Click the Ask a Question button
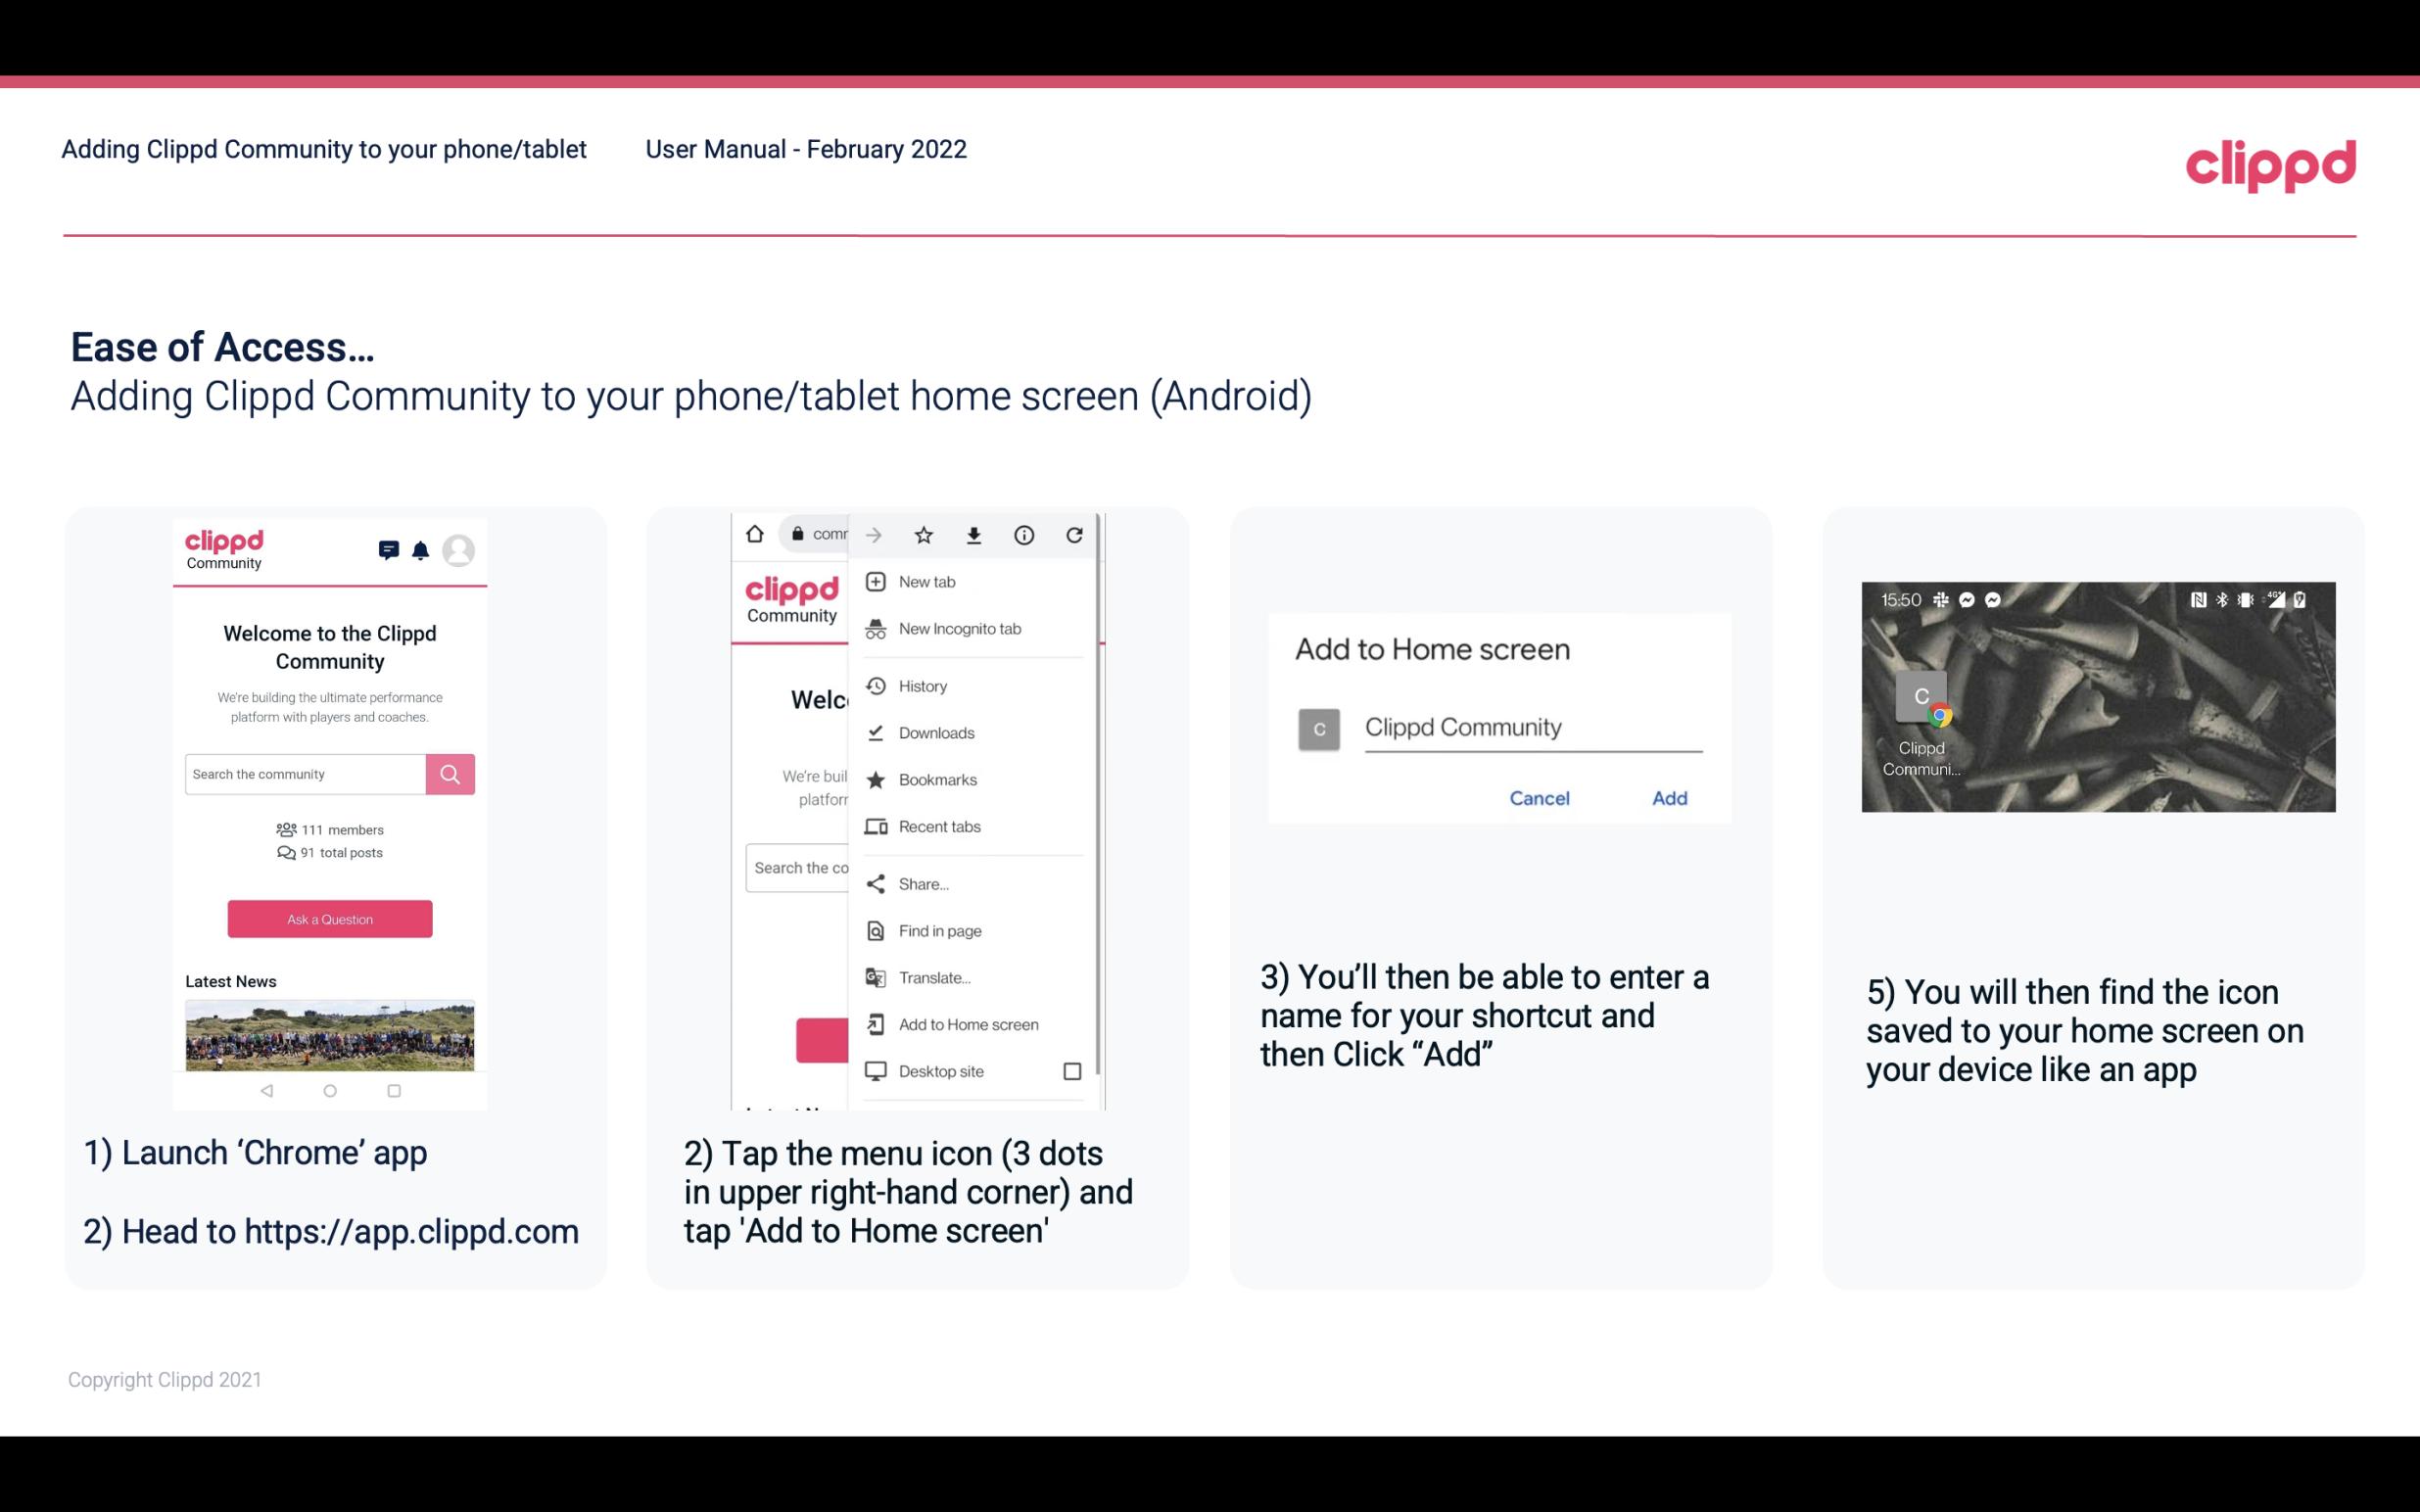This screenshot has height=1512, width=2420. tap(329, 918)
